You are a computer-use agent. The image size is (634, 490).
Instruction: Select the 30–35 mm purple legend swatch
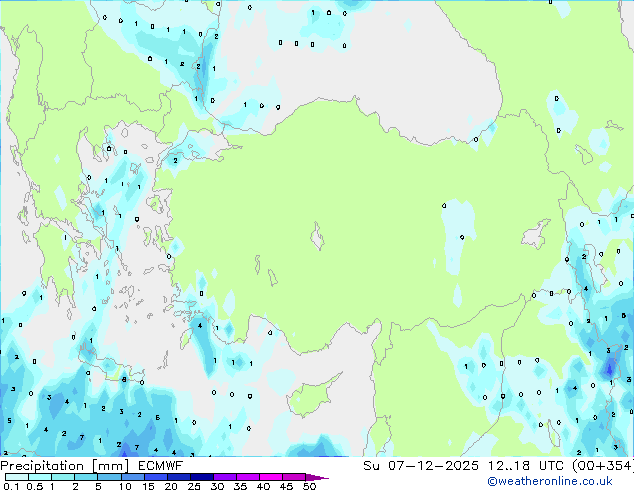pyautogui.click(x=225, y=477)
